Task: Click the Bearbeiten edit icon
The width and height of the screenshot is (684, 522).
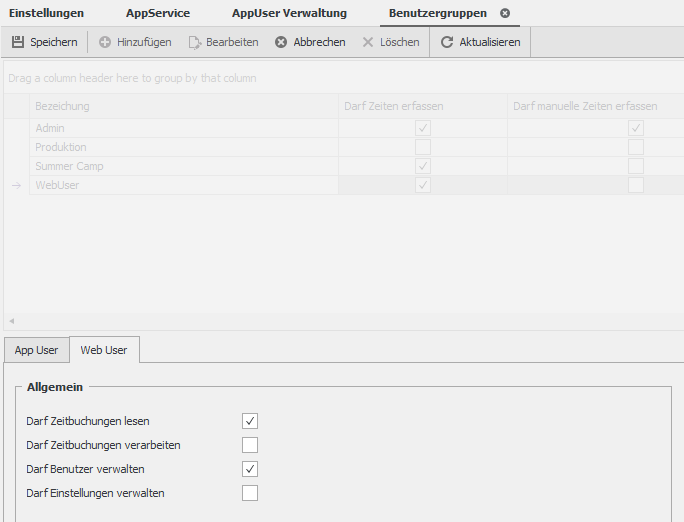Action: (x=195, y=42)
